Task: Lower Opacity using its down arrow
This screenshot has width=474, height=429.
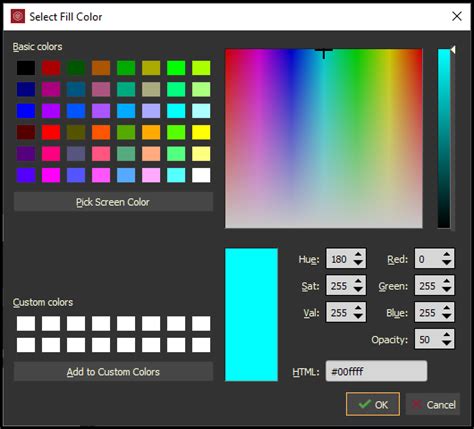Action: (x=447, y=343)
